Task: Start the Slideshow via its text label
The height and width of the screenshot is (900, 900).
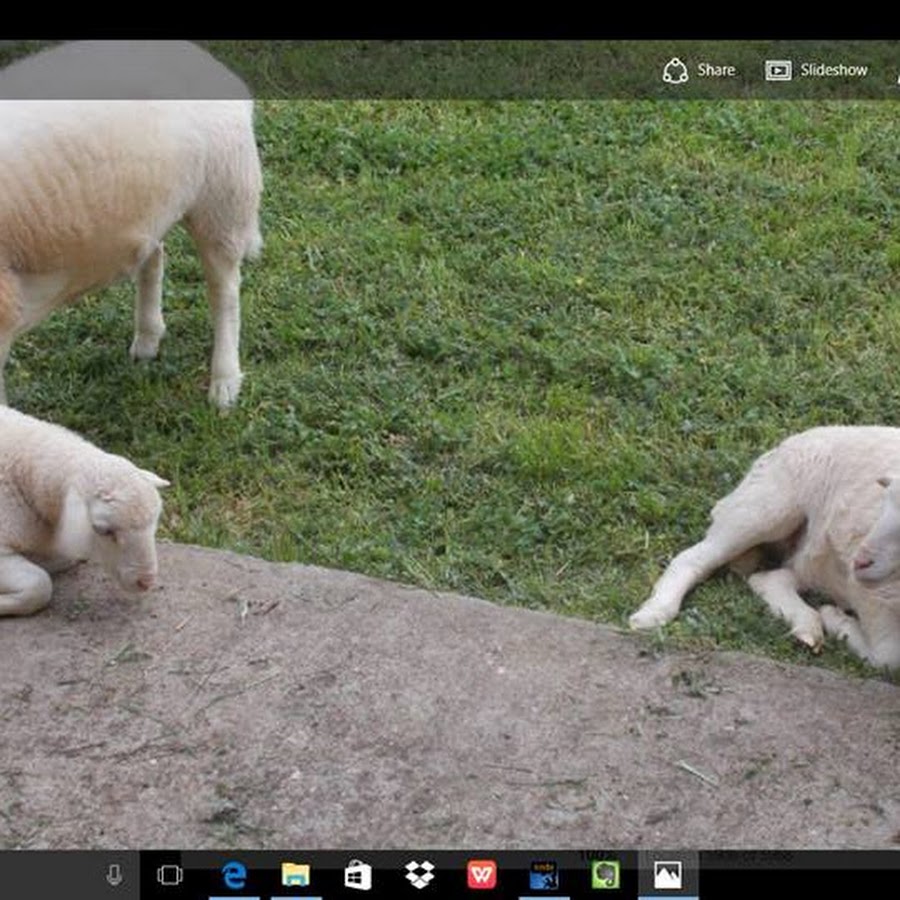Action: 834,70
